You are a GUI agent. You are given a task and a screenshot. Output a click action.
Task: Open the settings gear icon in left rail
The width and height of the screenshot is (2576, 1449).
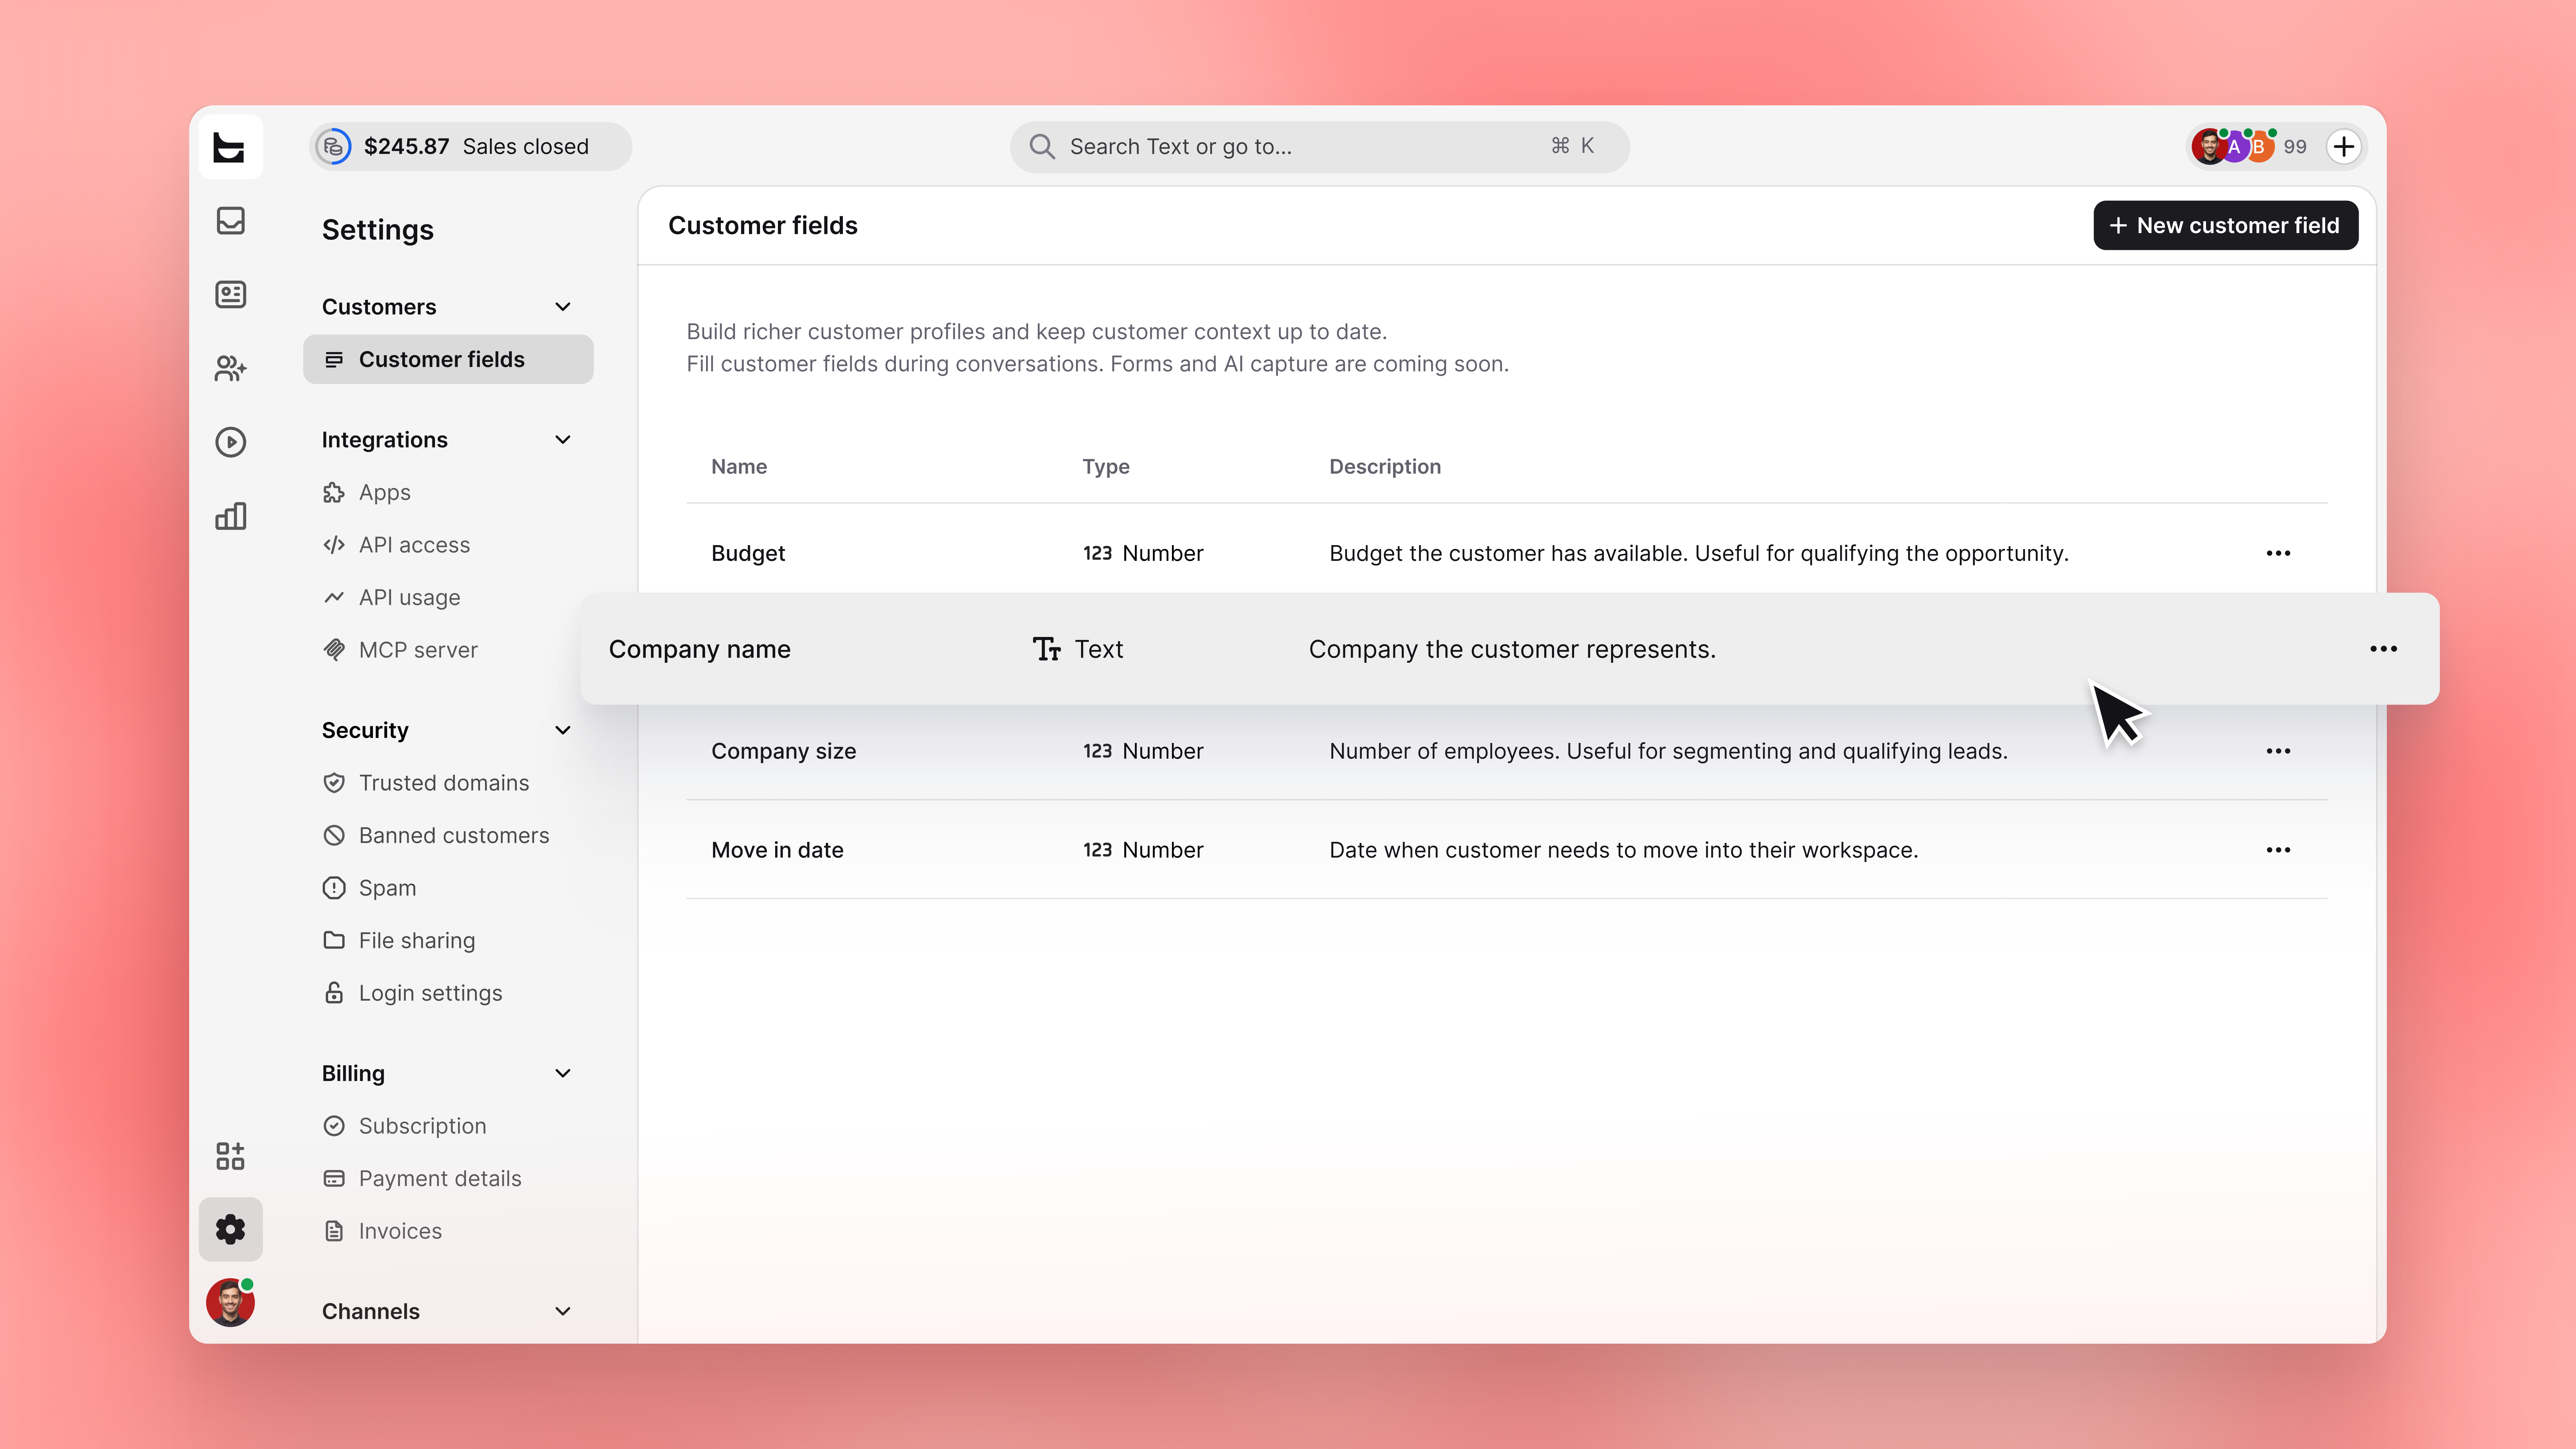(x=230, y=1229)
